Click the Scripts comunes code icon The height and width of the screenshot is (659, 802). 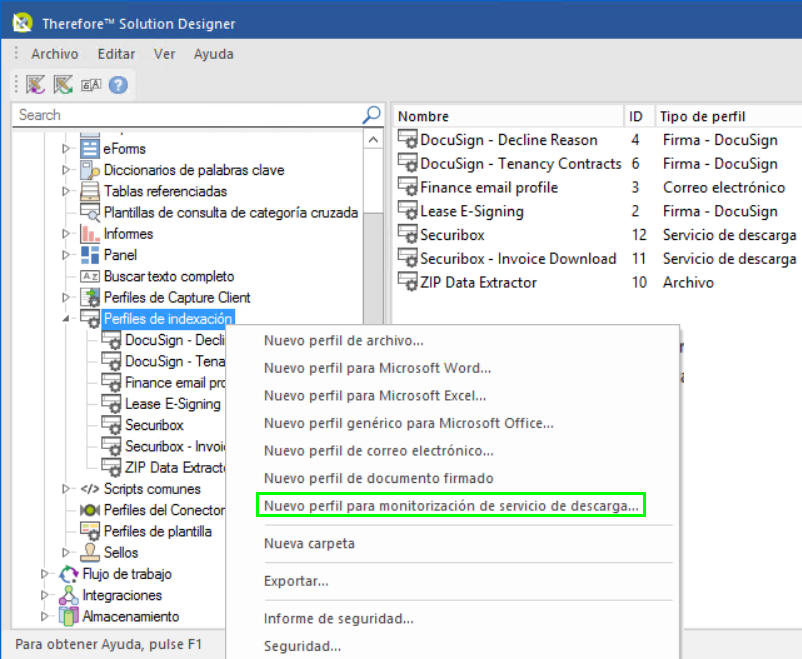(x=90, y=489)
